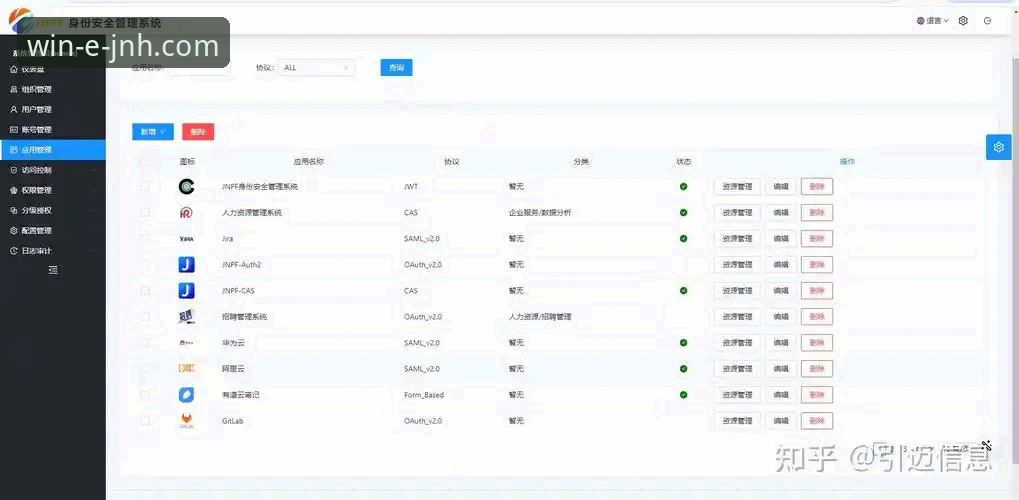Image resolution: width=1019 pixels, height=500 pixels.
Task: Tick the checkbox for Jira row
Action: click(145, 239)
